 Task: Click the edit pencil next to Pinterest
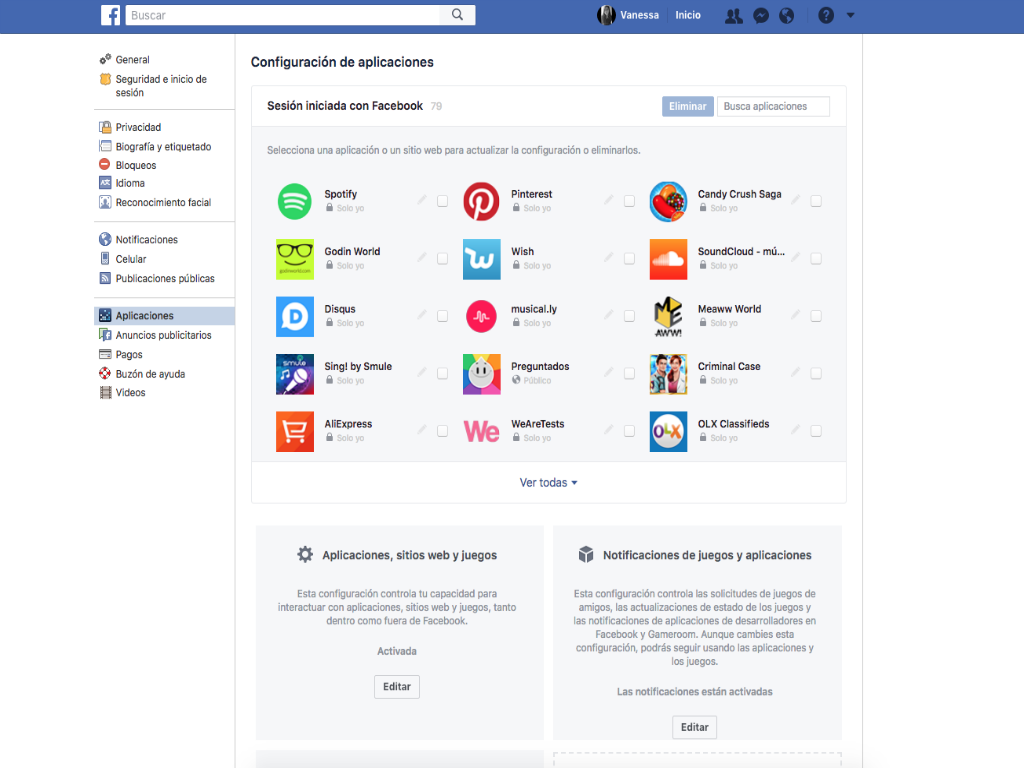point(609,201)
